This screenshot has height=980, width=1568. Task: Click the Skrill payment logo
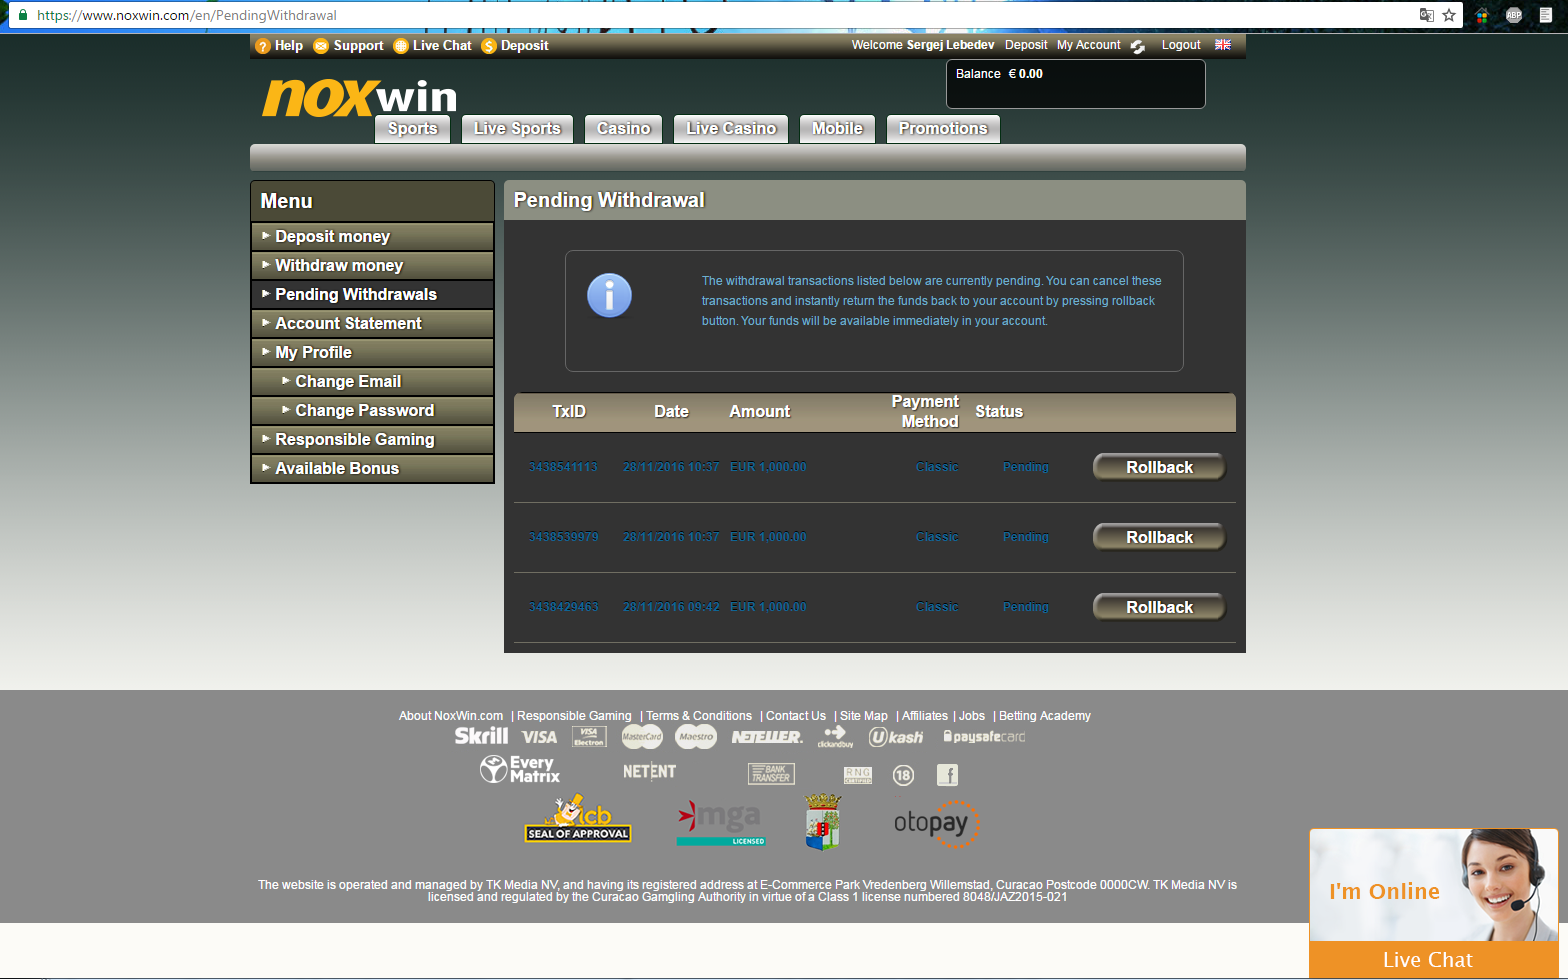481,736
